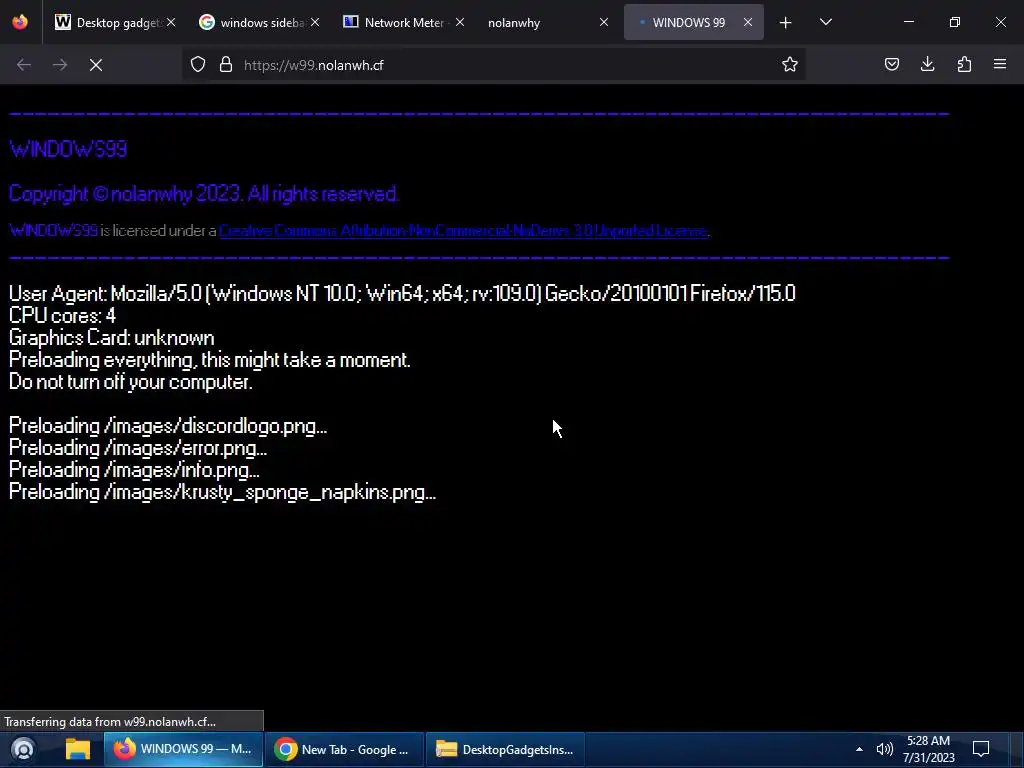This screenshot has height=768, width=1024.
Task: Bookmark this page with the star
Action: pyautogui.click(x=790, y=64)
